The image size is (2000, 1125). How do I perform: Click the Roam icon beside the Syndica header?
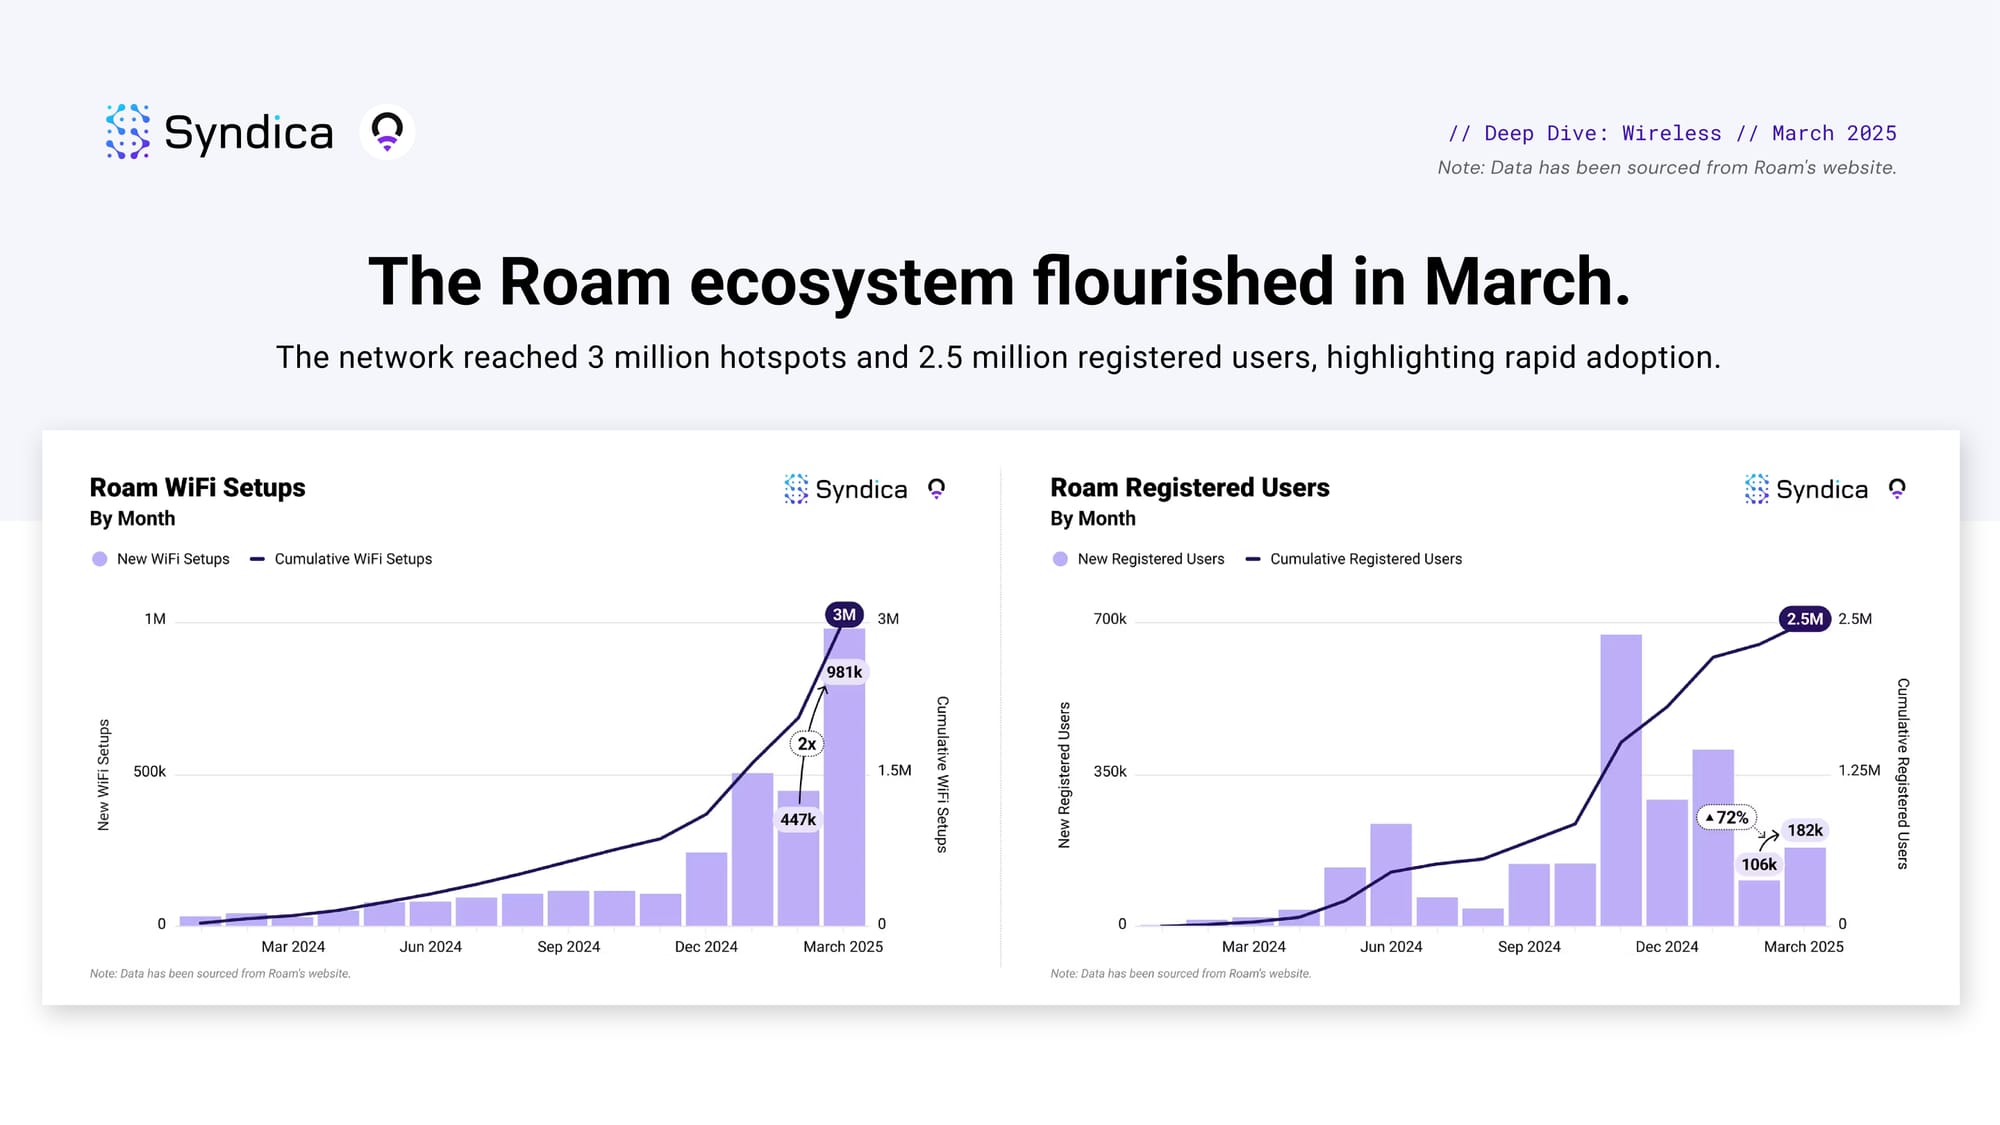(387, 132)
